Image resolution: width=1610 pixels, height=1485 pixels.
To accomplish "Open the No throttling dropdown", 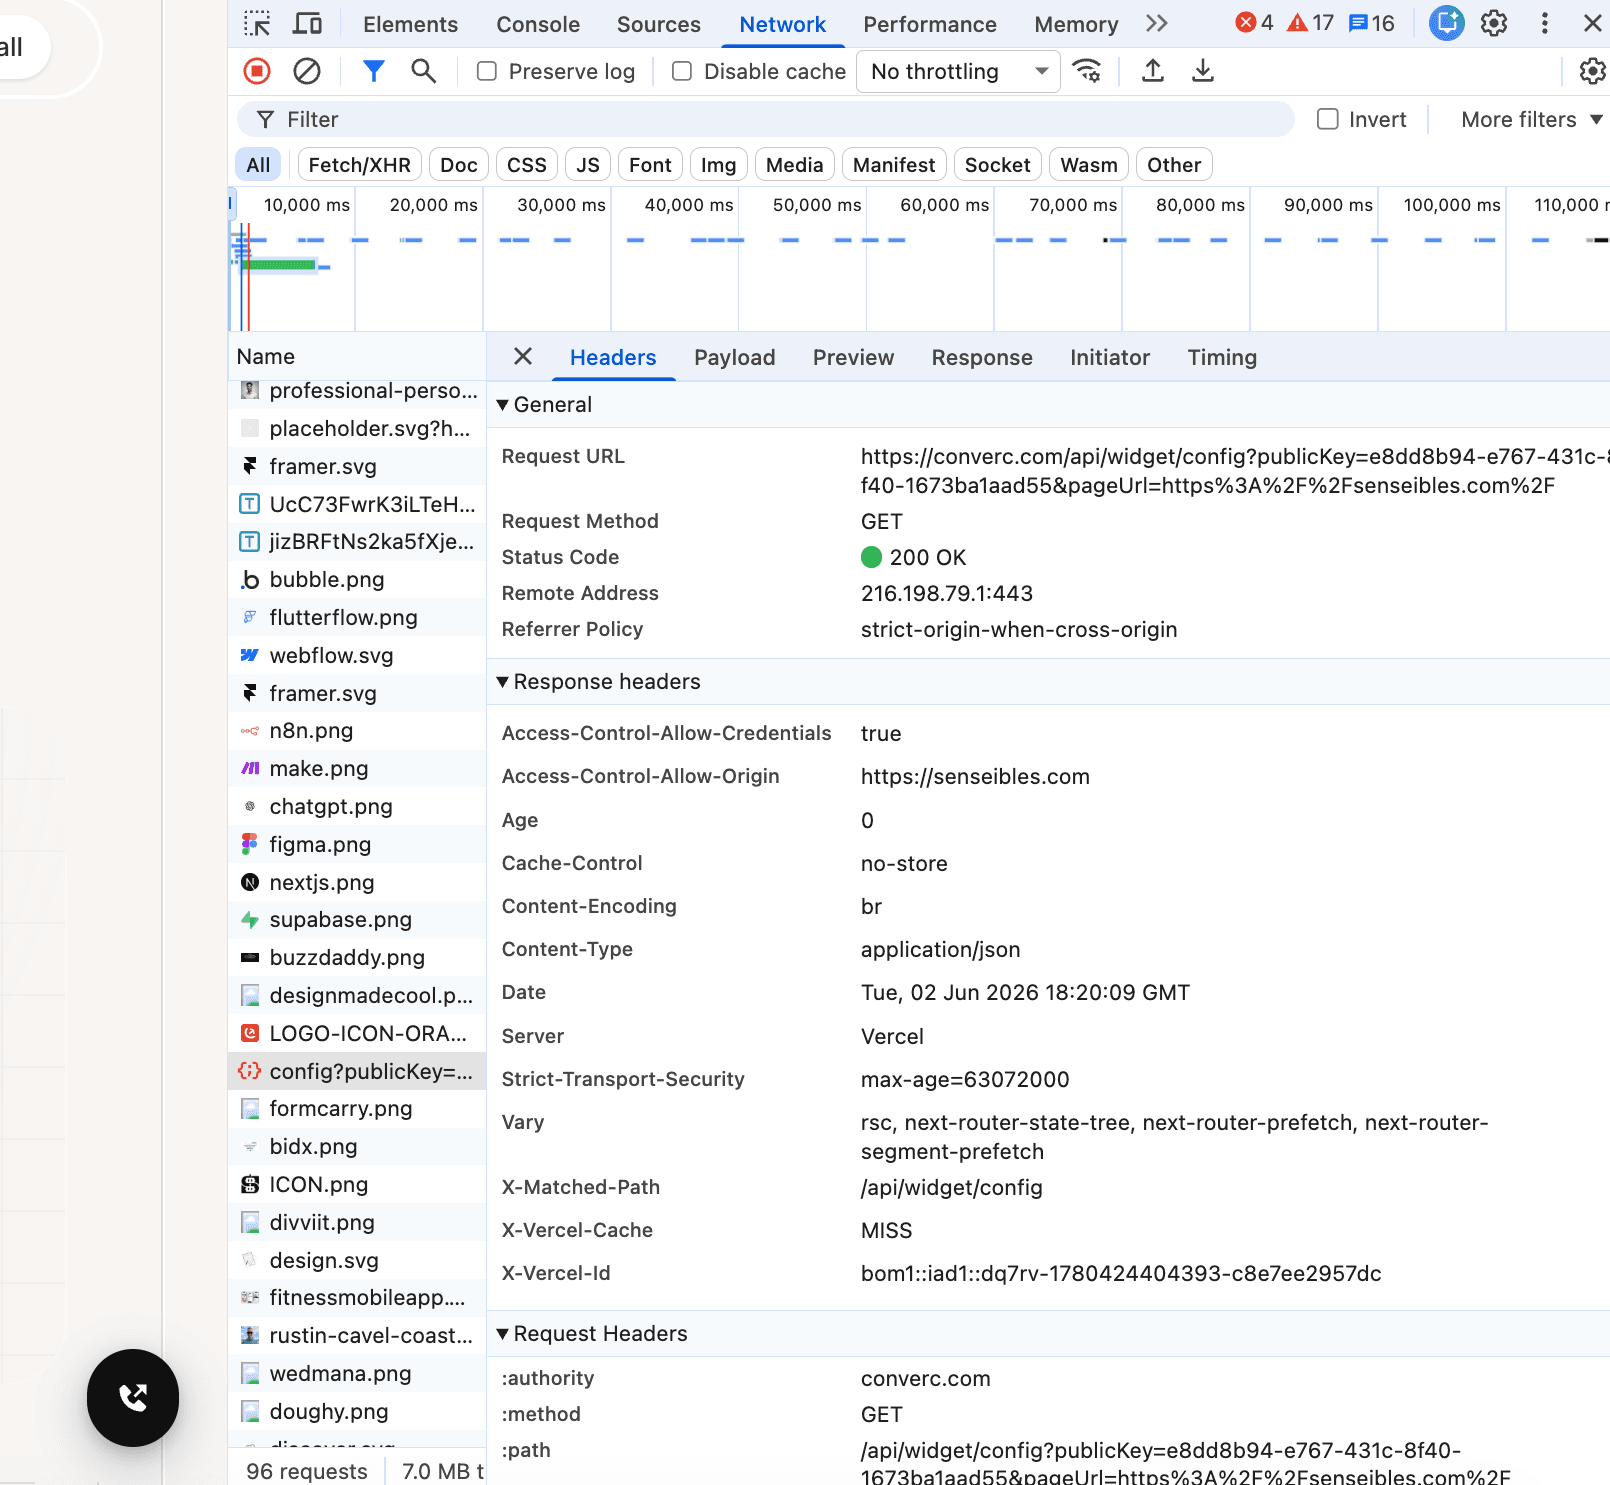I will click(x=958, y=71).
